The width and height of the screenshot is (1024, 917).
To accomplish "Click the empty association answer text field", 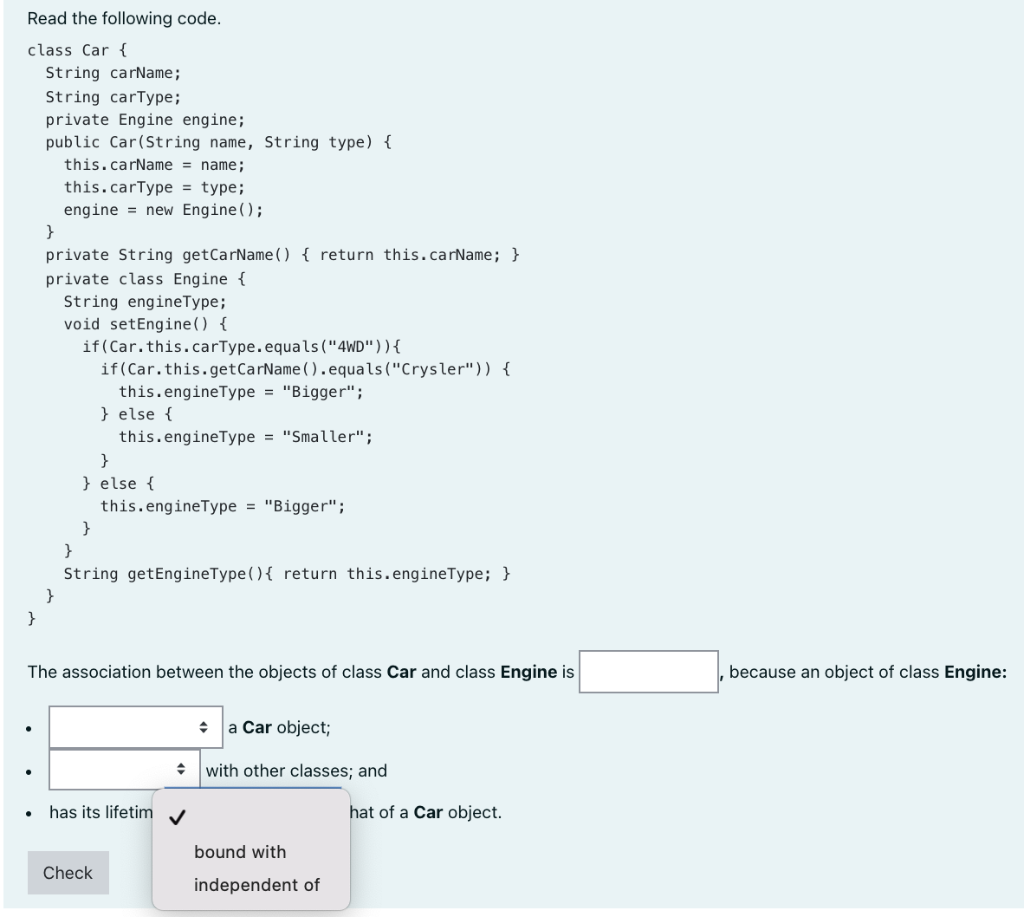I will pos(646,672).
